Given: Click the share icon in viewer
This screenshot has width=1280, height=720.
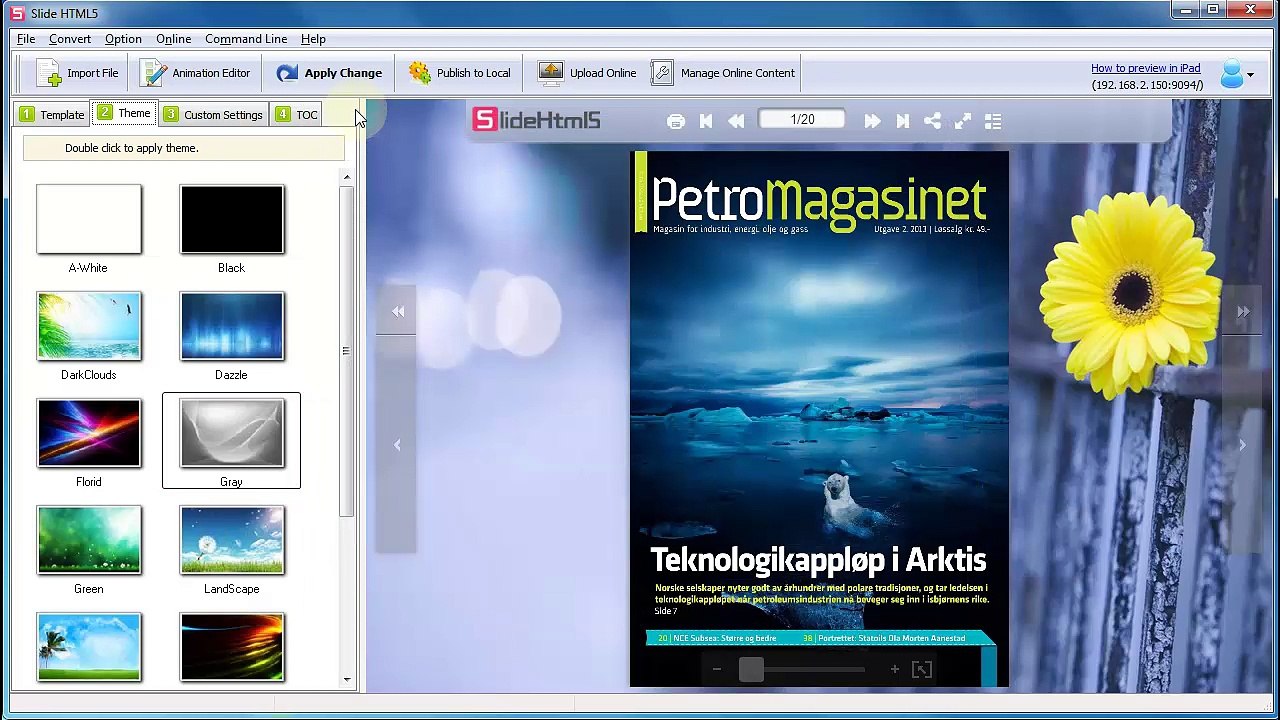Looking at the screenshot, I should click(932, 121).
